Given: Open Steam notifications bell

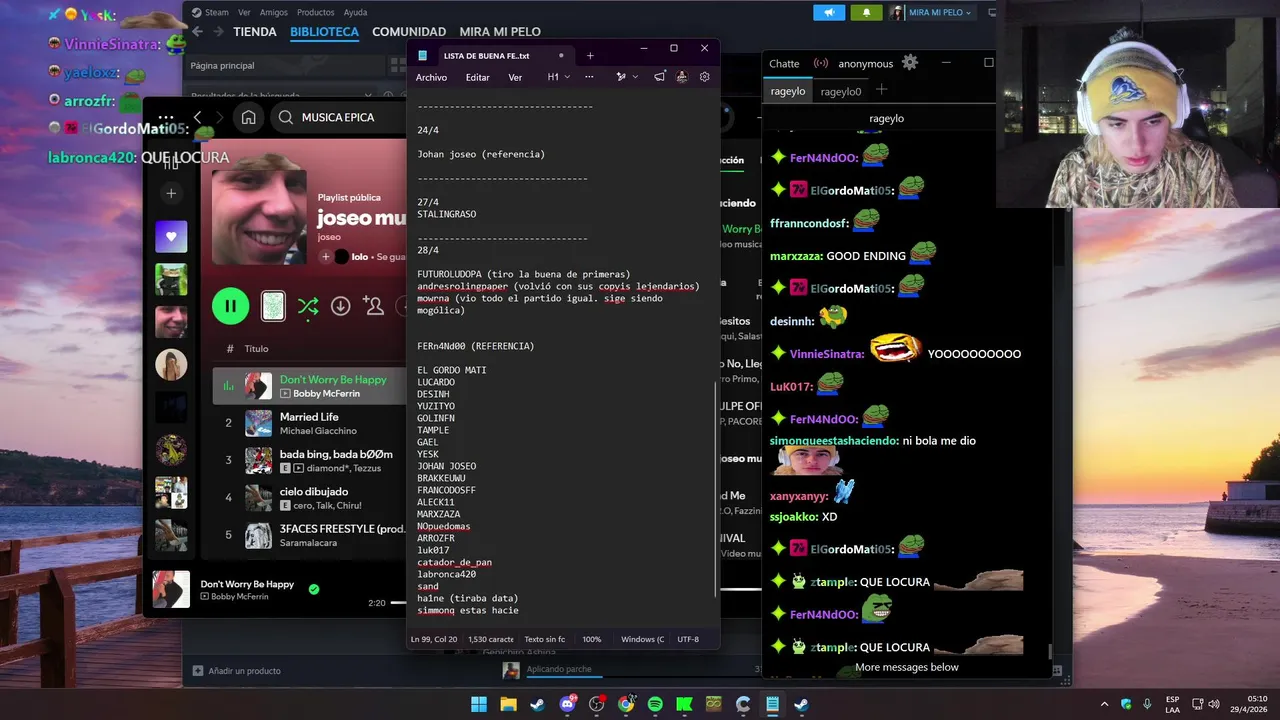Looking at the screenshot, I should tap(866, 12).
